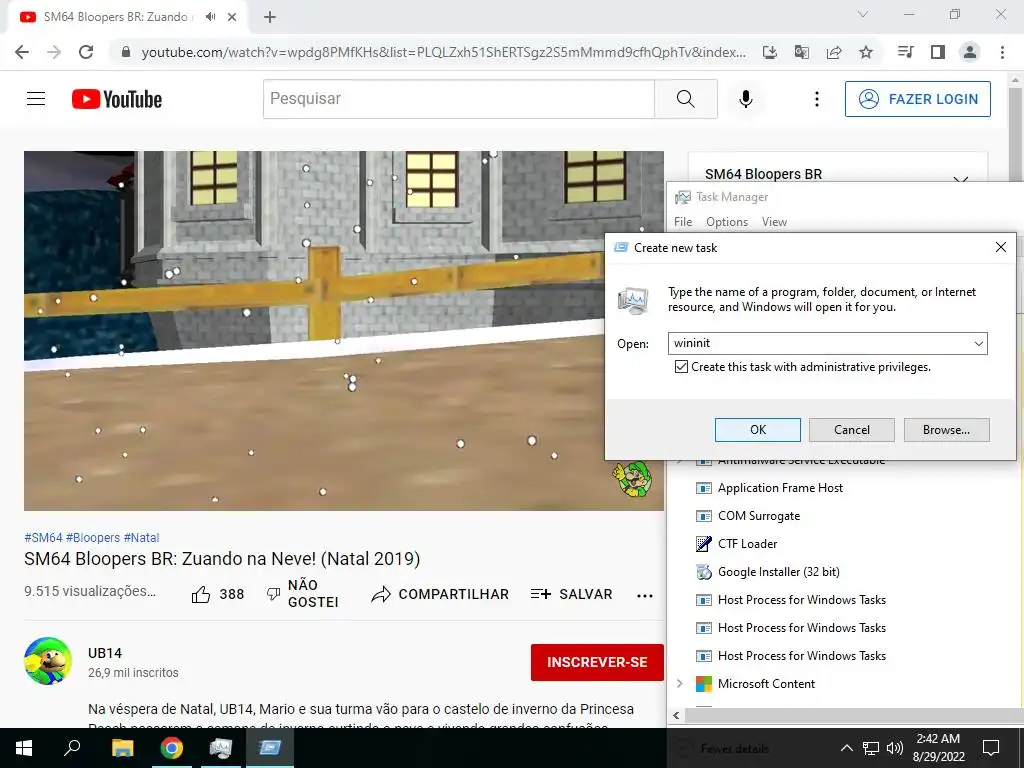Toggle Chrome side panel icon
This screenshot has width=1024, height=768.
click(938, 52)
